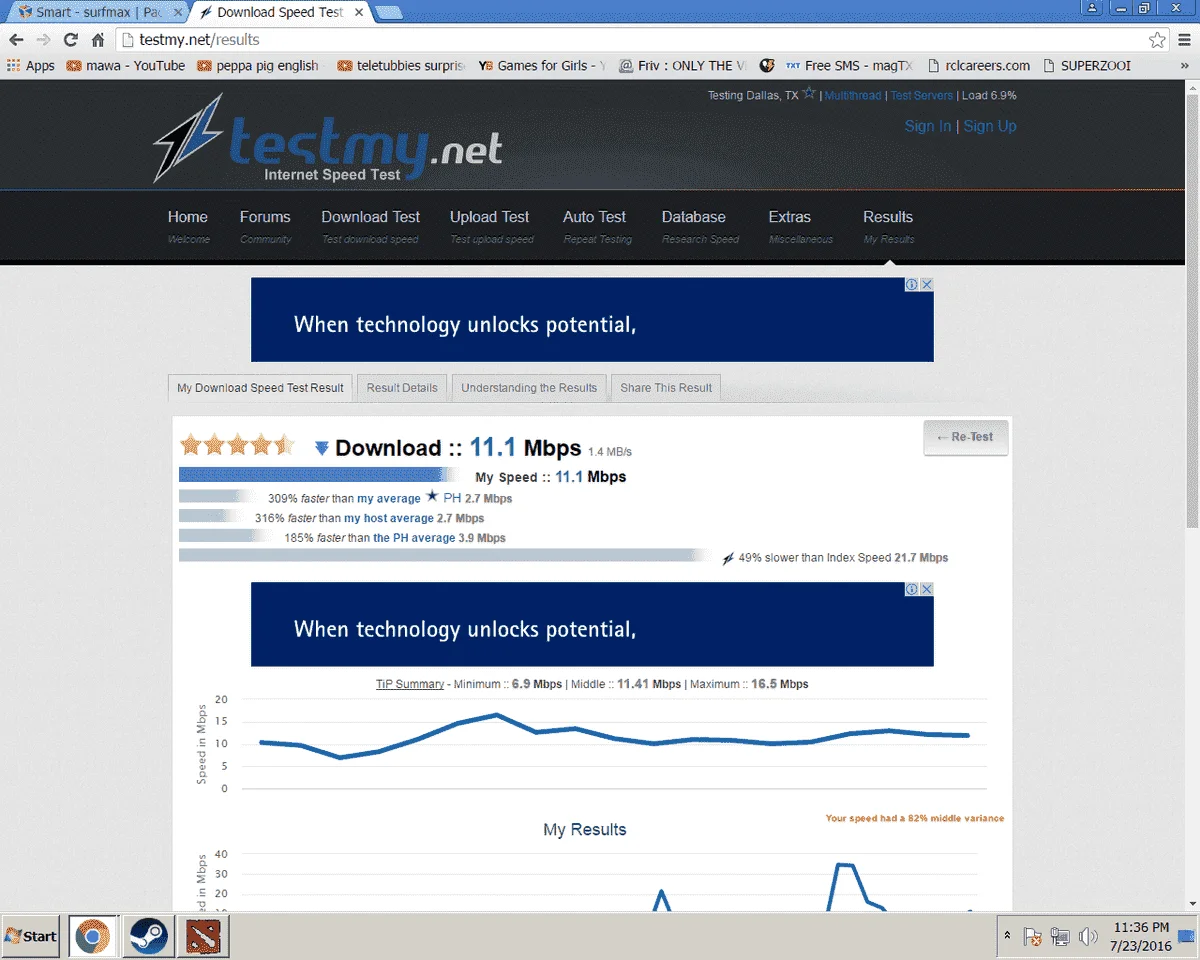Image resolution: width=1200 pixels, height=960 pixels.
Task: Click the star next to Dallas, TX
Action: (809, 94)
